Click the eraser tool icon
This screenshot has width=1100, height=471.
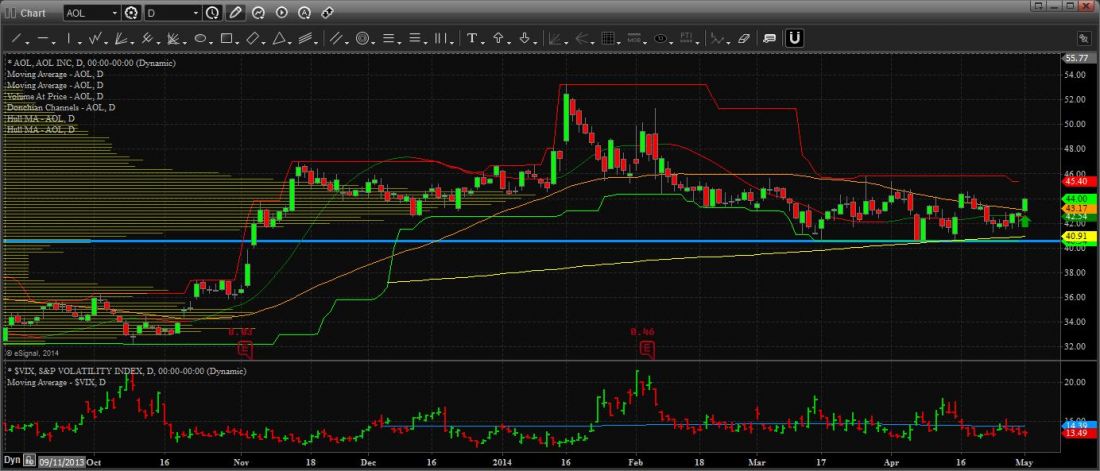tap(742, 39)
